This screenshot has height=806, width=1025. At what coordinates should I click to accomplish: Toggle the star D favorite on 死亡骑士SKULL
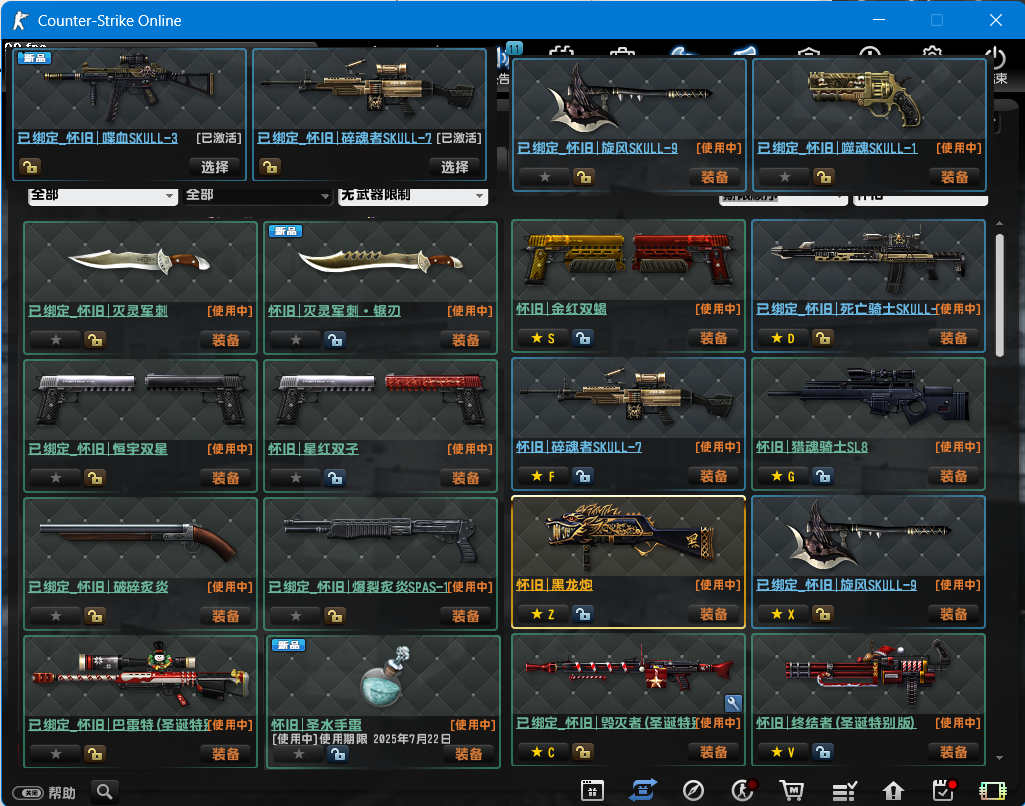[x=783, y=338]
